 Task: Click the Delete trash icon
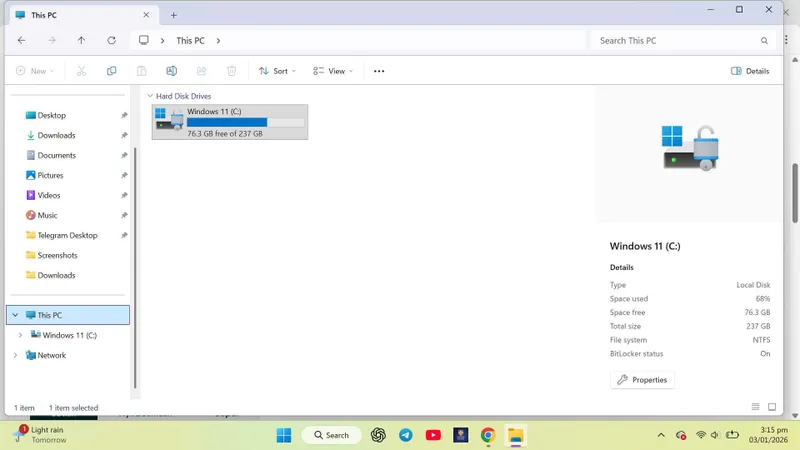[x=232, y=71]
